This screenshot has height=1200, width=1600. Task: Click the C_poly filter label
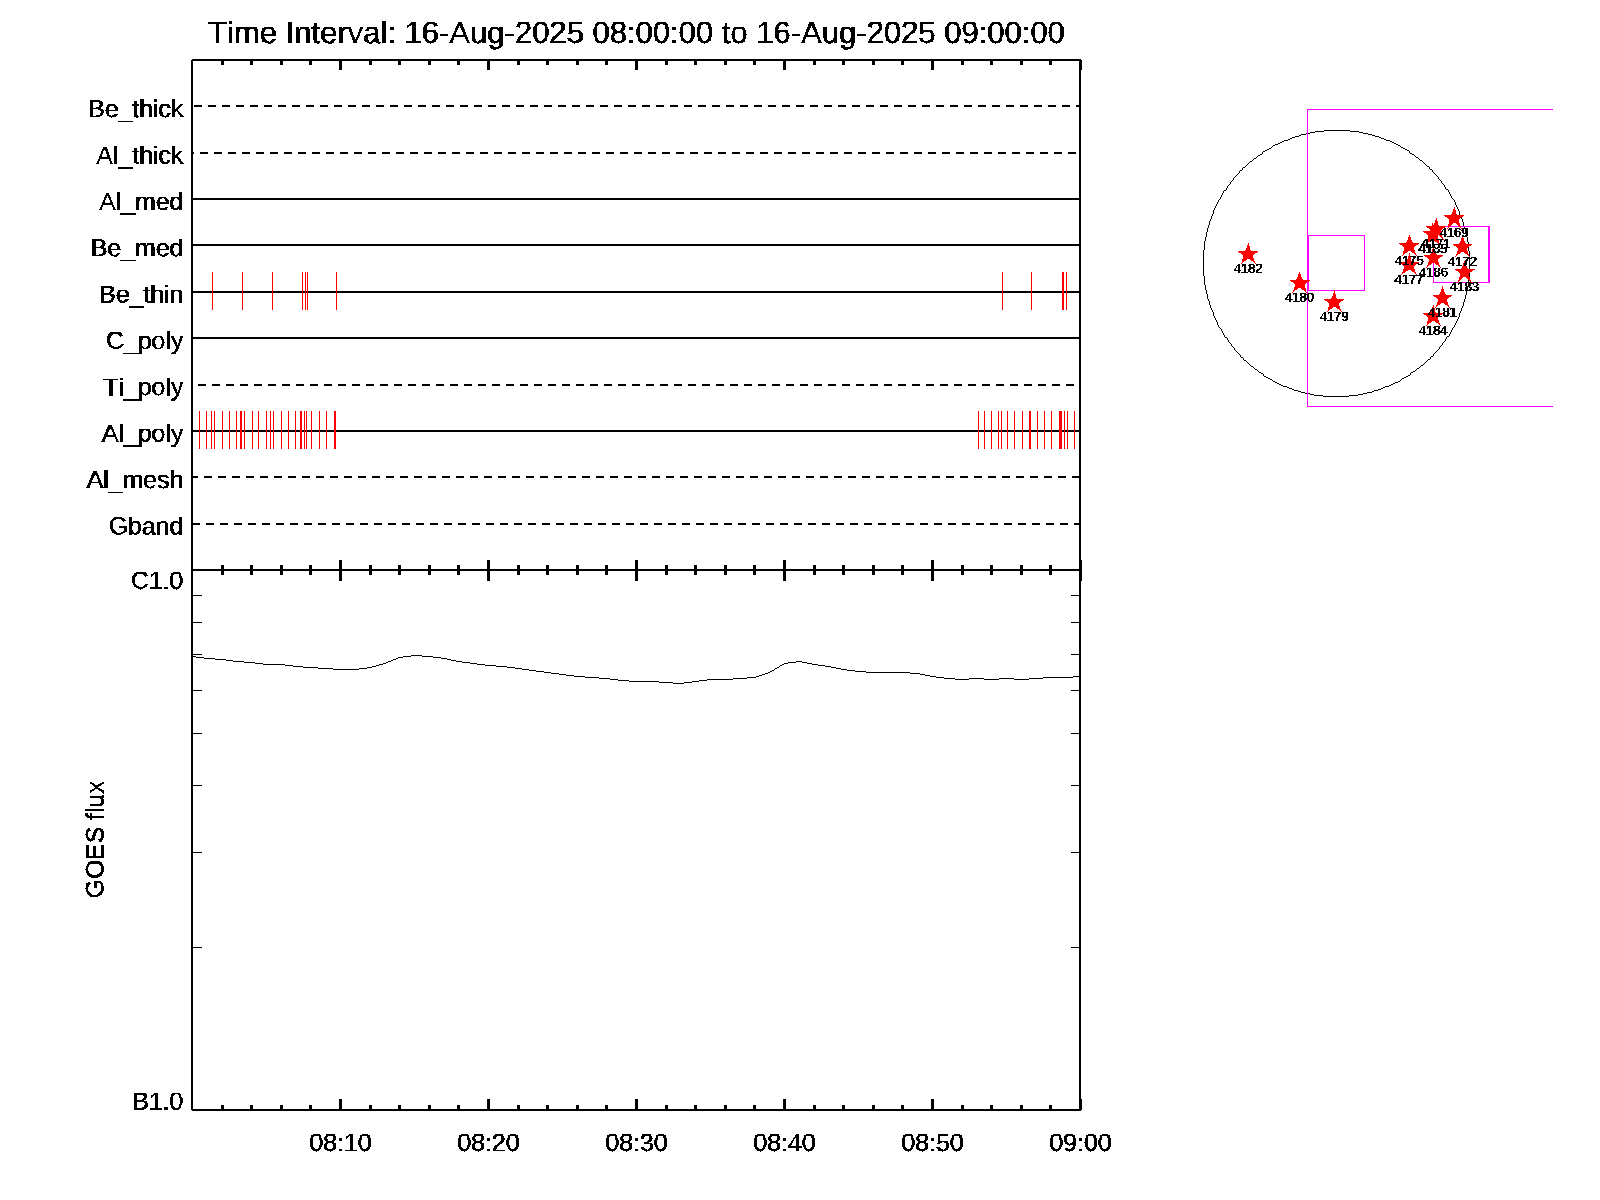[x=145, y=341]
